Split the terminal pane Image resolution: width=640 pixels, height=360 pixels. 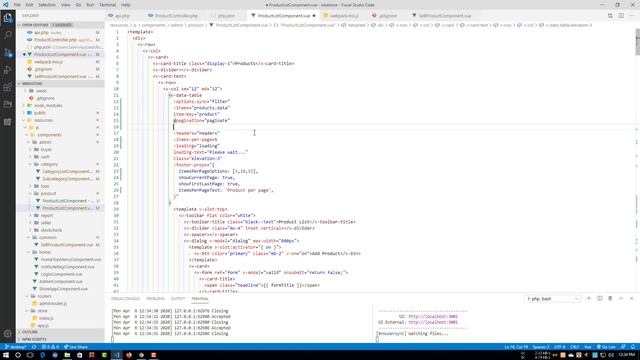pos(600,298)
